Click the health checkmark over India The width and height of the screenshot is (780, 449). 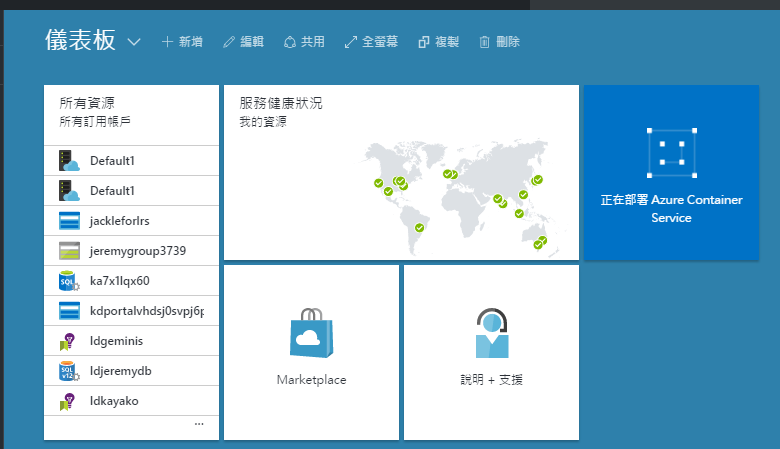pyautogui.click(x=499, y=200)
